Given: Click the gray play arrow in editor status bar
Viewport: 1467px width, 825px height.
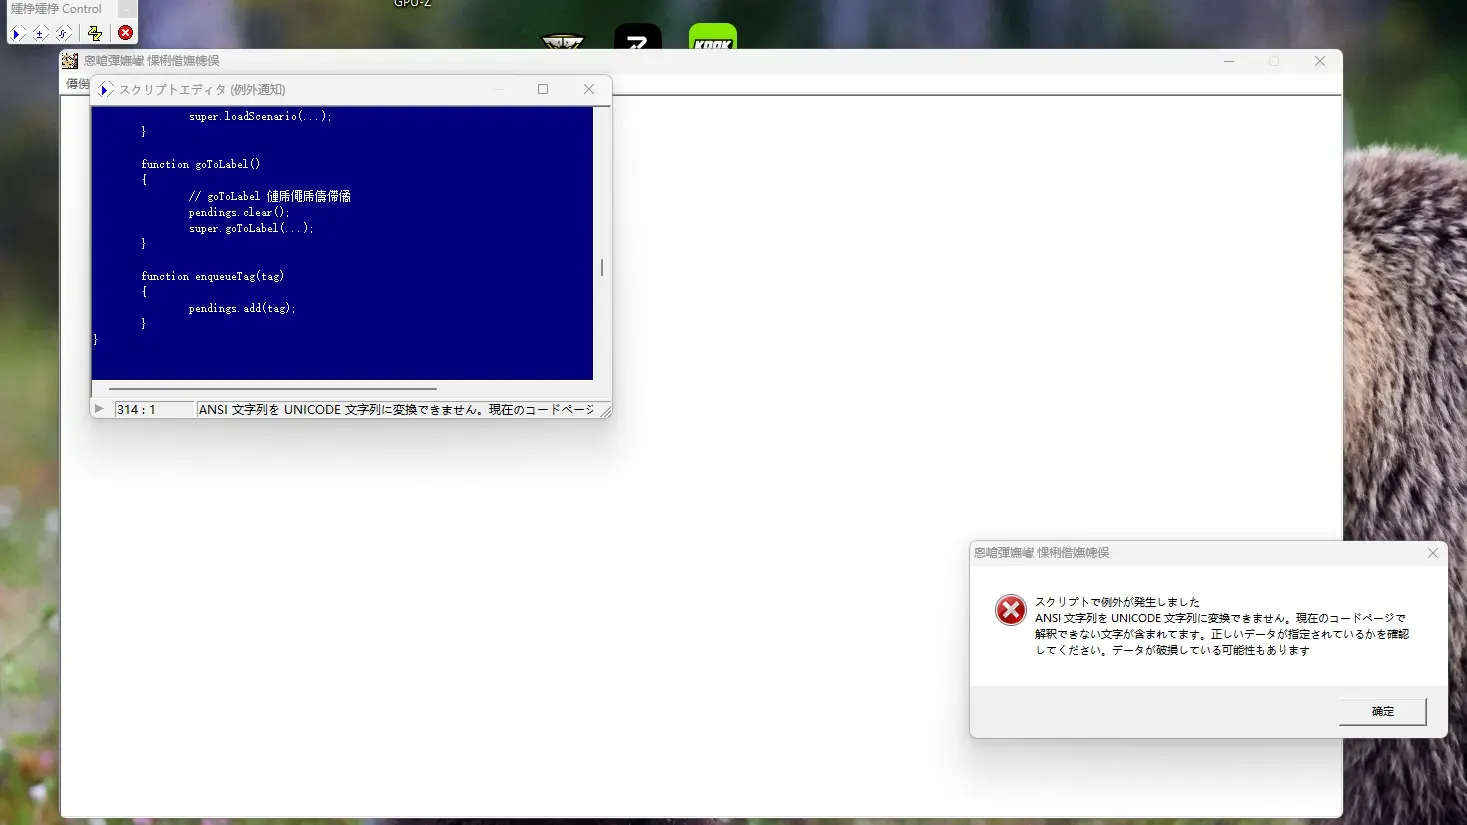Looking at the screenshot, I should 99,409.
